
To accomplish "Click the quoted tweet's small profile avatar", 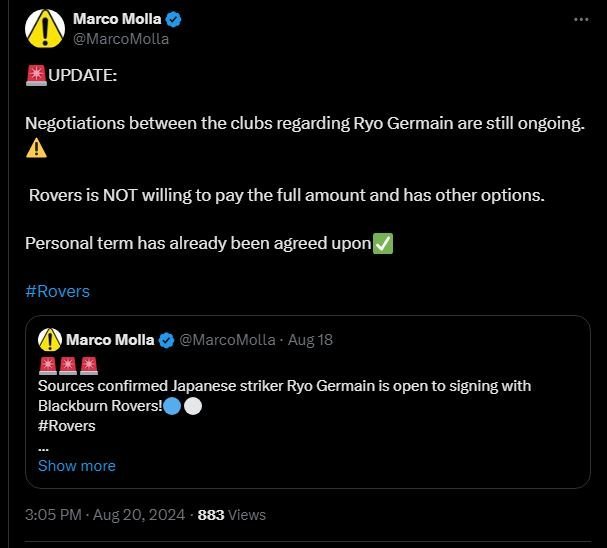I will click(x=49, y=339).
